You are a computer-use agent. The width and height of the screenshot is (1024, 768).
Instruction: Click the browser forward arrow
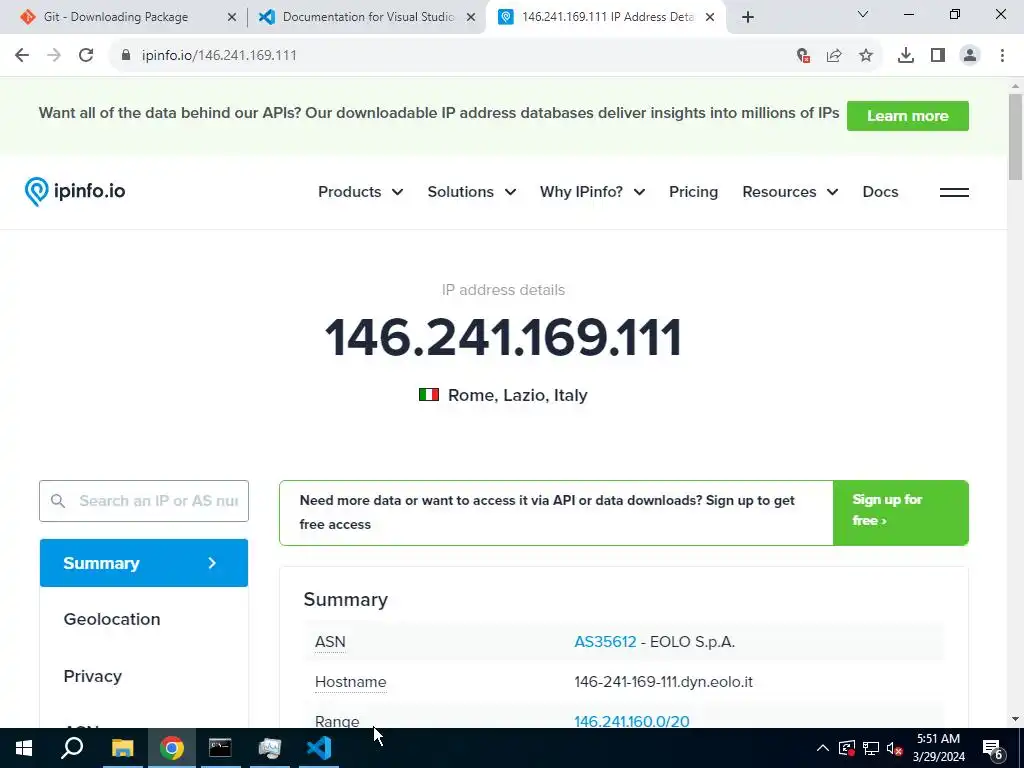pos(54,56)
